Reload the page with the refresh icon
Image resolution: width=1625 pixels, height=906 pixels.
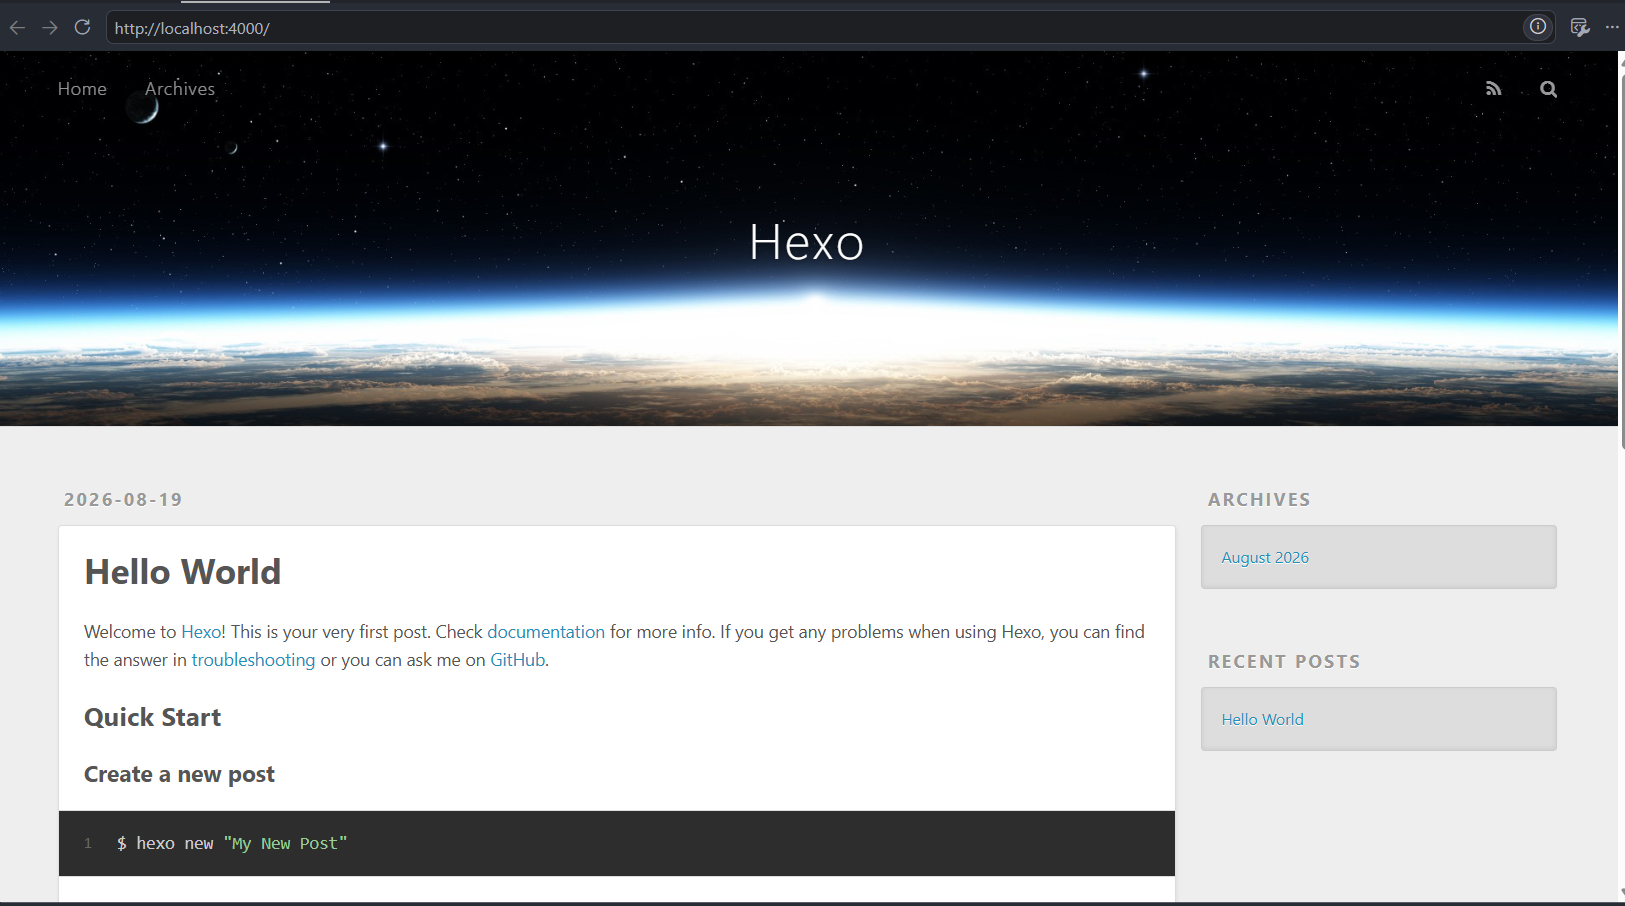click(x=83, y=27)
